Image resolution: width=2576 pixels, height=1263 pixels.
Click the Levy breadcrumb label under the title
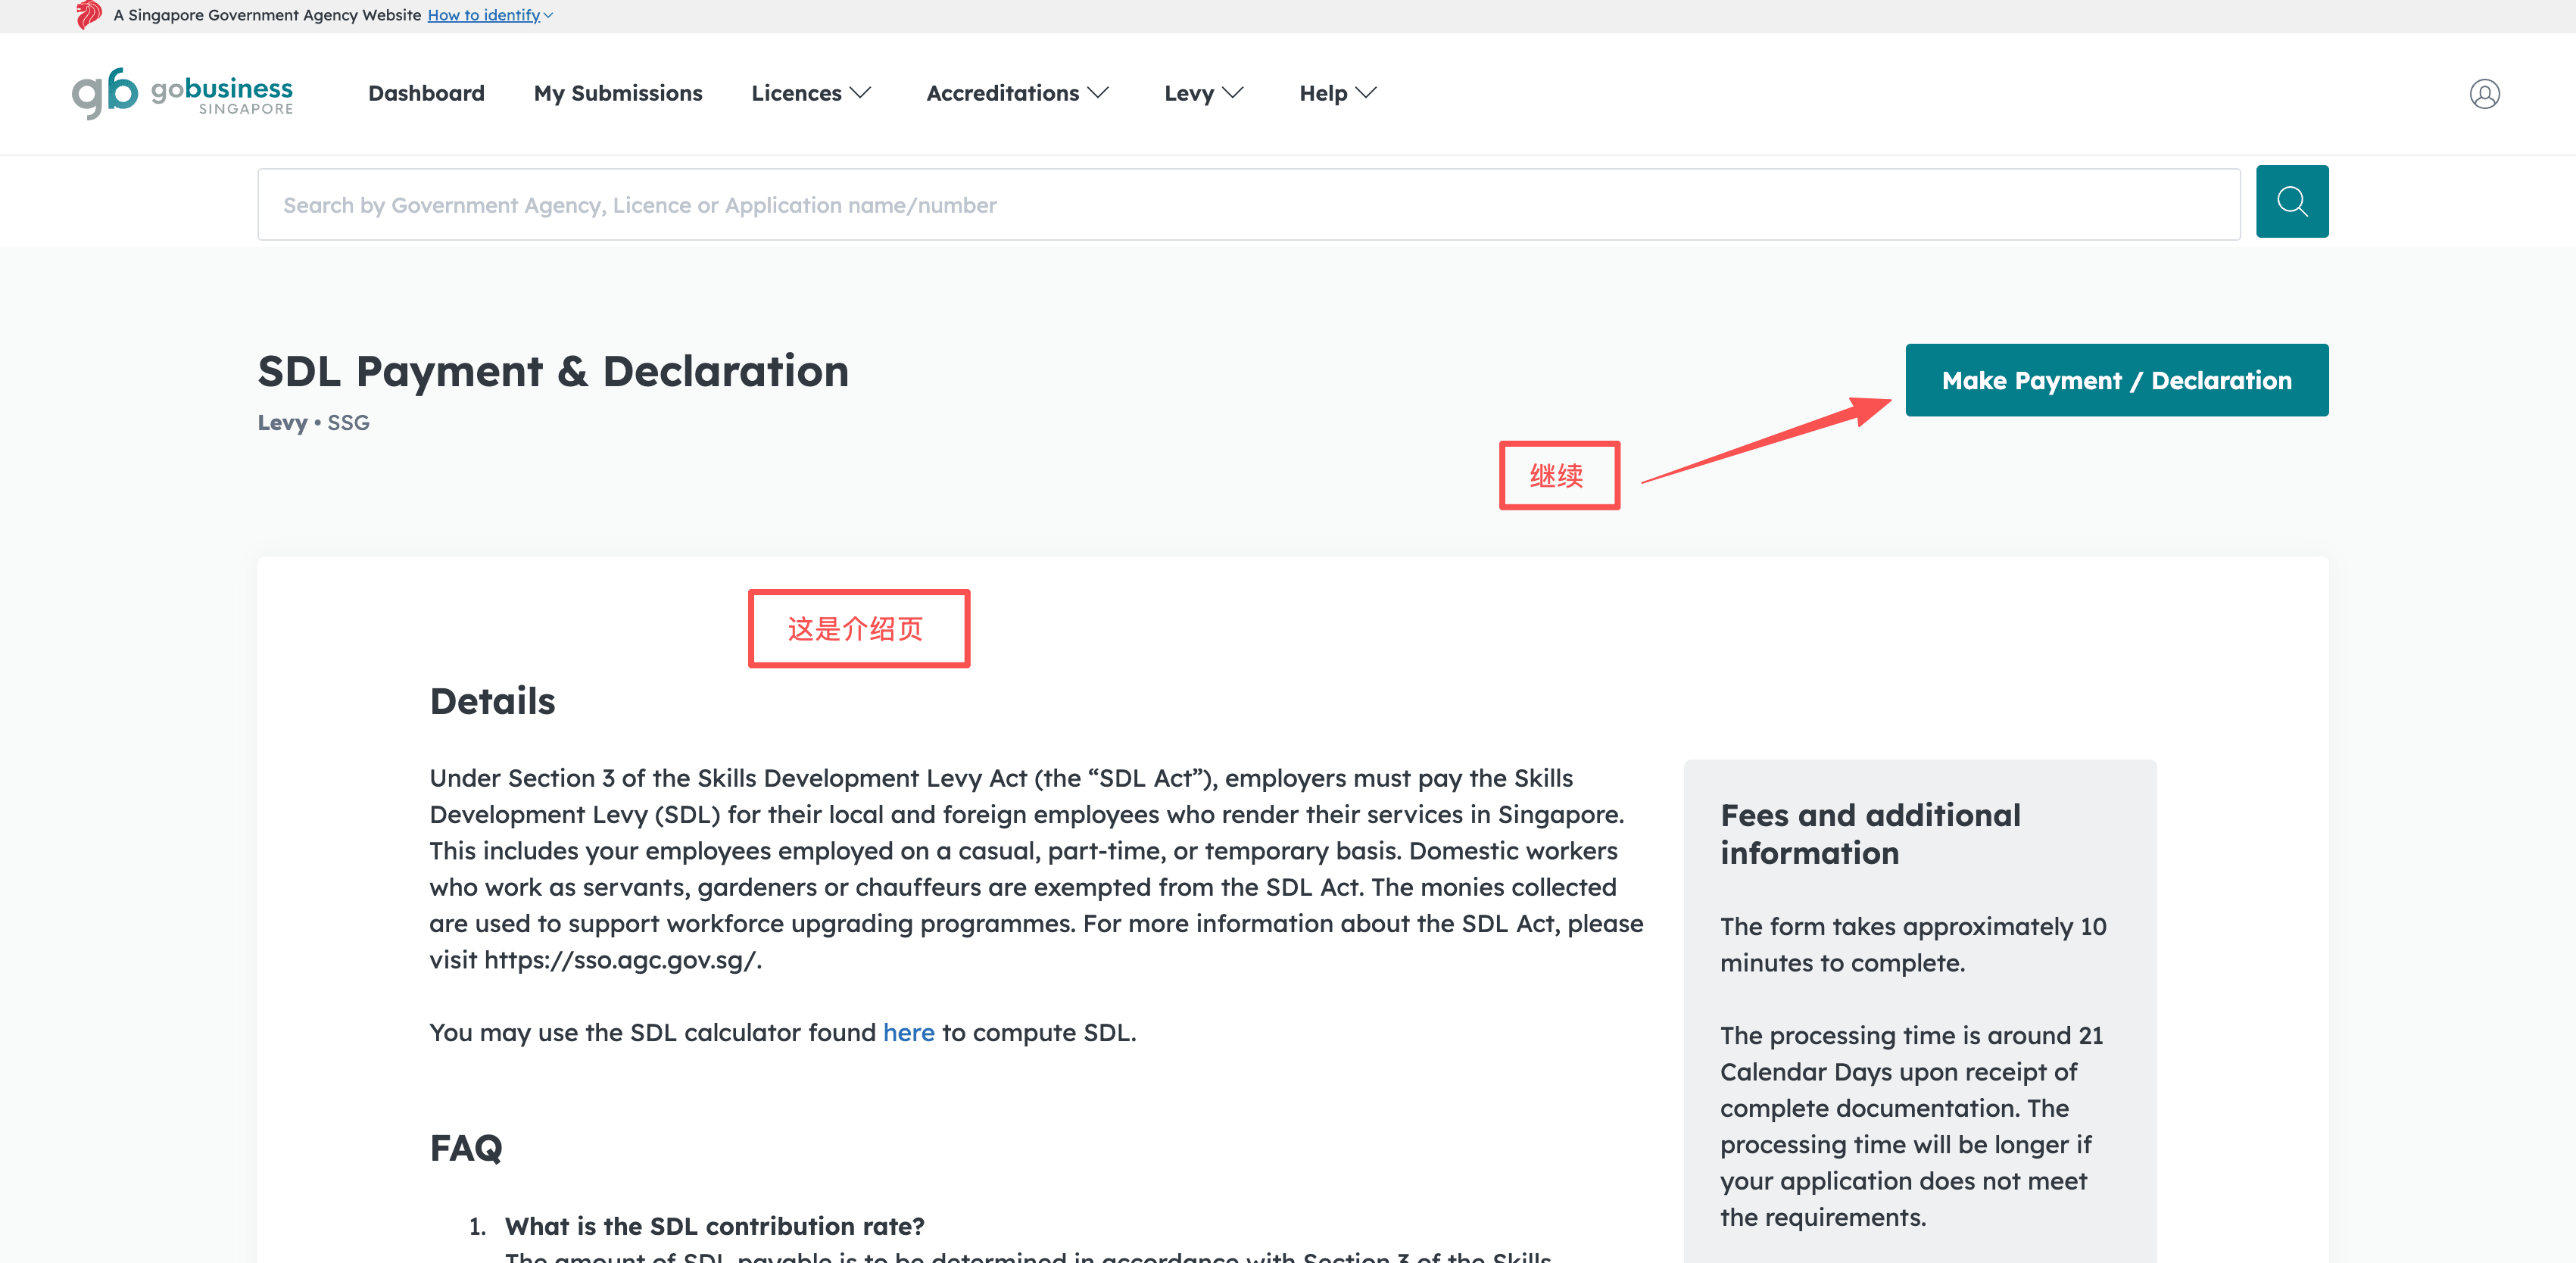[x=282, y=422]
